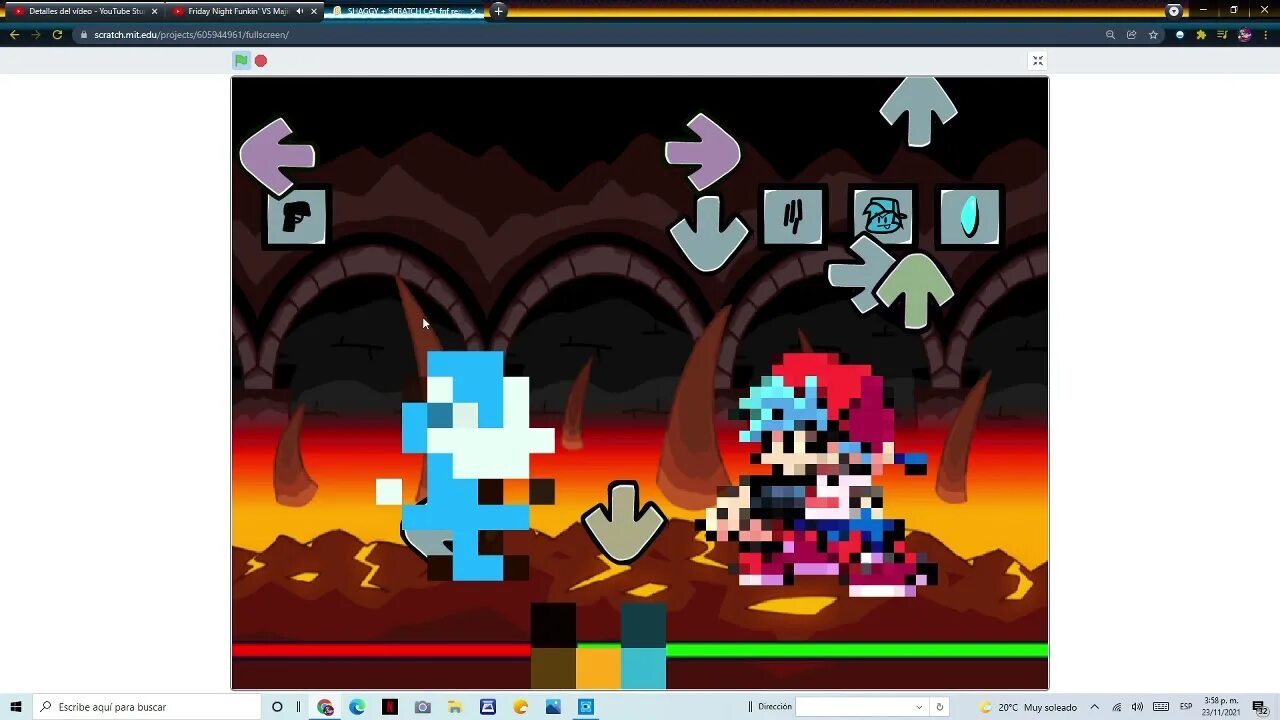The width and height of the screenshot is (1280, 720).
Task: Click the Escribe aquí para buscar search box
Action: tap(147, 707)
